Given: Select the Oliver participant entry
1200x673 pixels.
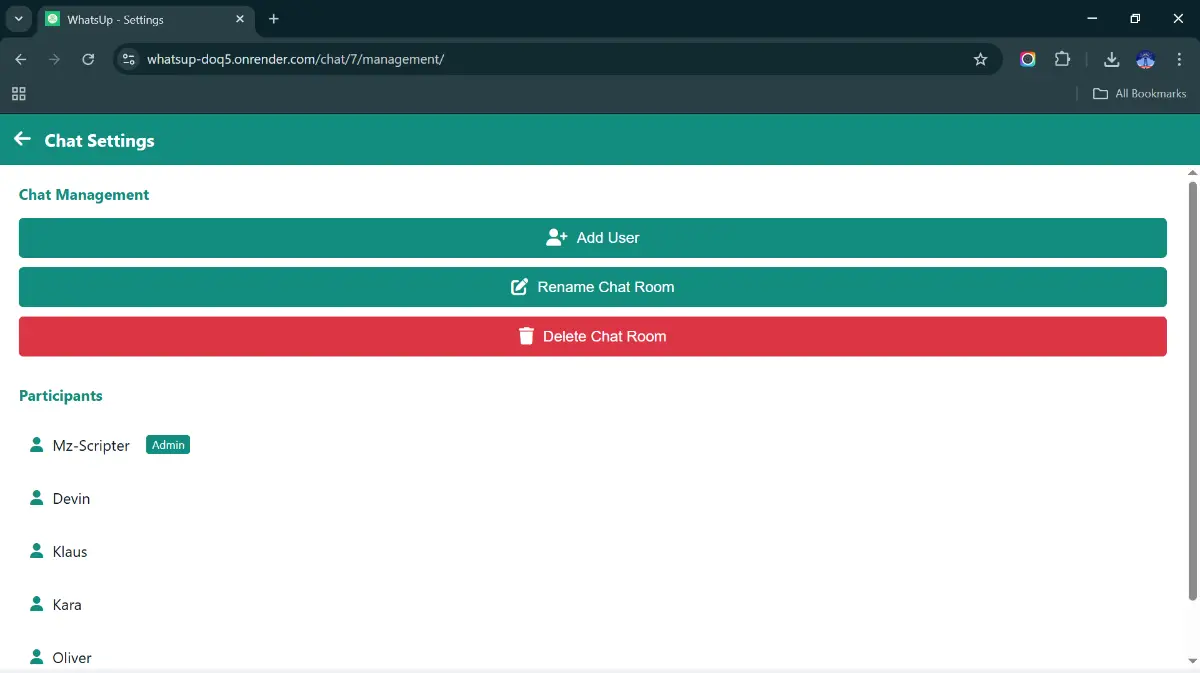Looking at the screenshot, I should tap(71, 657).
